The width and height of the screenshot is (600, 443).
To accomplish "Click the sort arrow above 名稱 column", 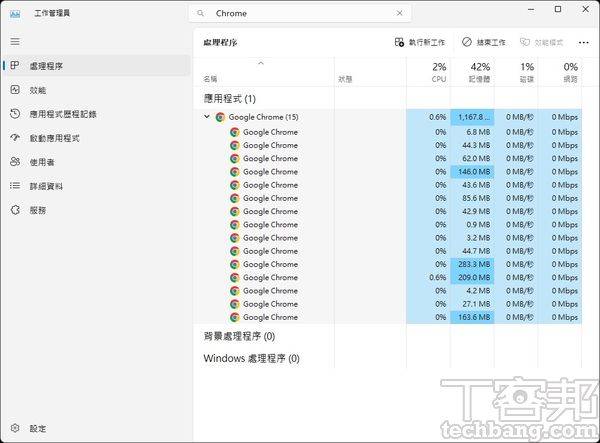I will click(x=261, y=63).
